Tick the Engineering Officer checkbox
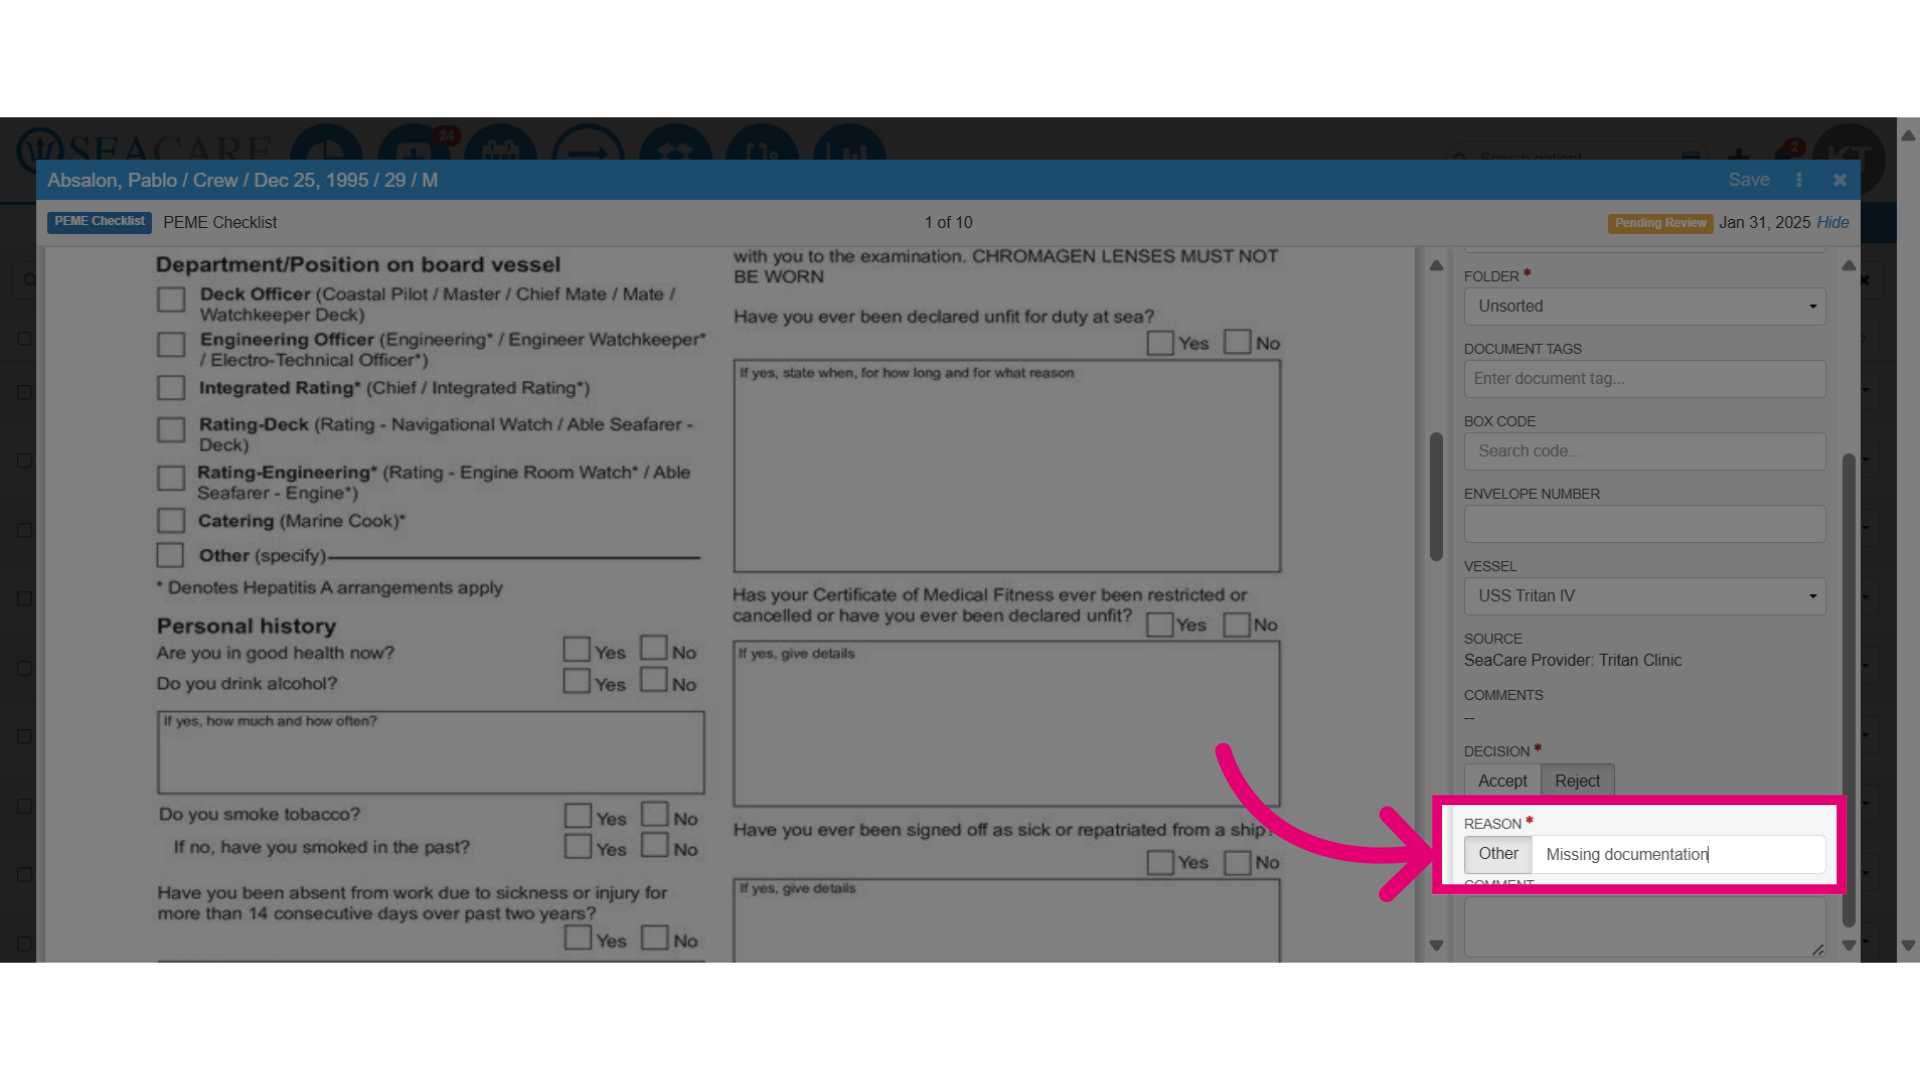 [x=171, y=345]
